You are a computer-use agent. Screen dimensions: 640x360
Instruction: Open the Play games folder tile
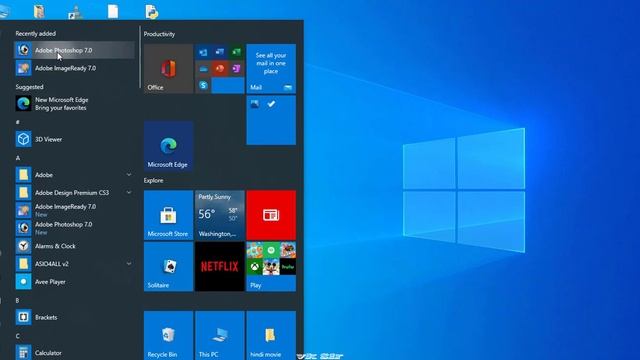(x=271, y=267)
